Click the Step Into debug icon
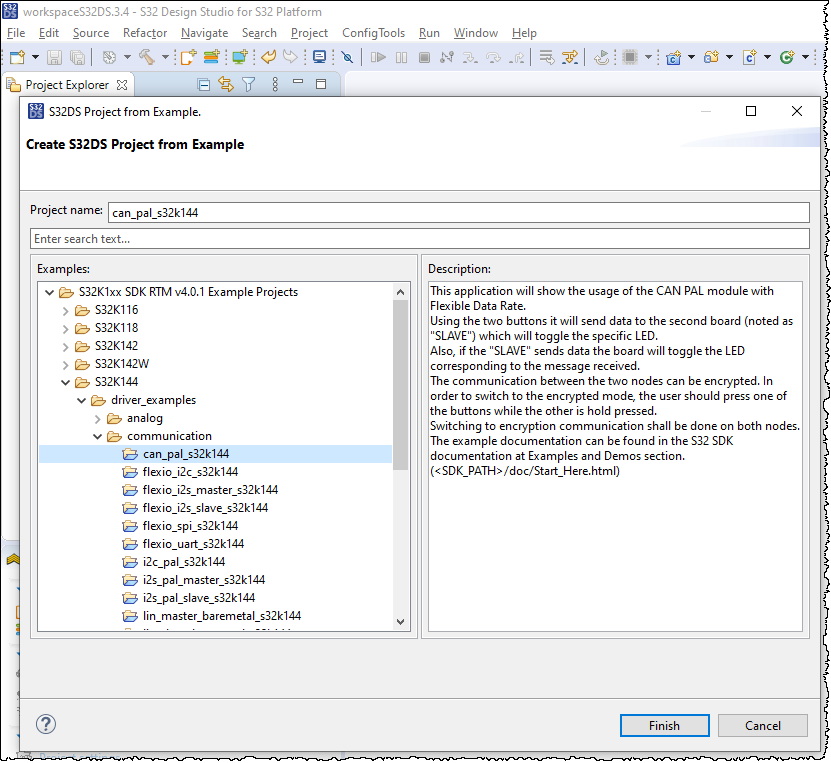The height and width of the screenshot is (763, 831). point(470,57)
